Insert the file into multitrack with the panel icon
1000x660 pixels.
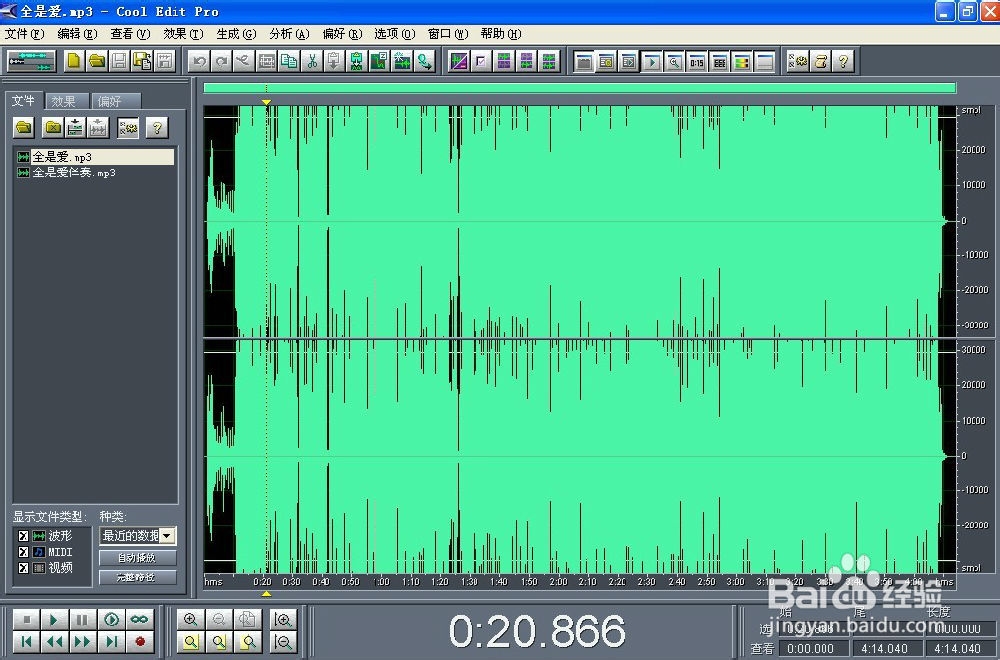tap(75, 128)
